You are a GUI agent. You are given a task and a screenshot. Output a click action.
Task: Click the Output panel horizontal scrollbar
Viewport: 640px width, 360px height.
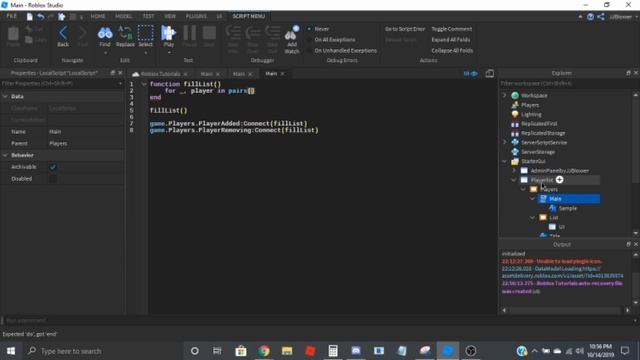coord(565,310)
